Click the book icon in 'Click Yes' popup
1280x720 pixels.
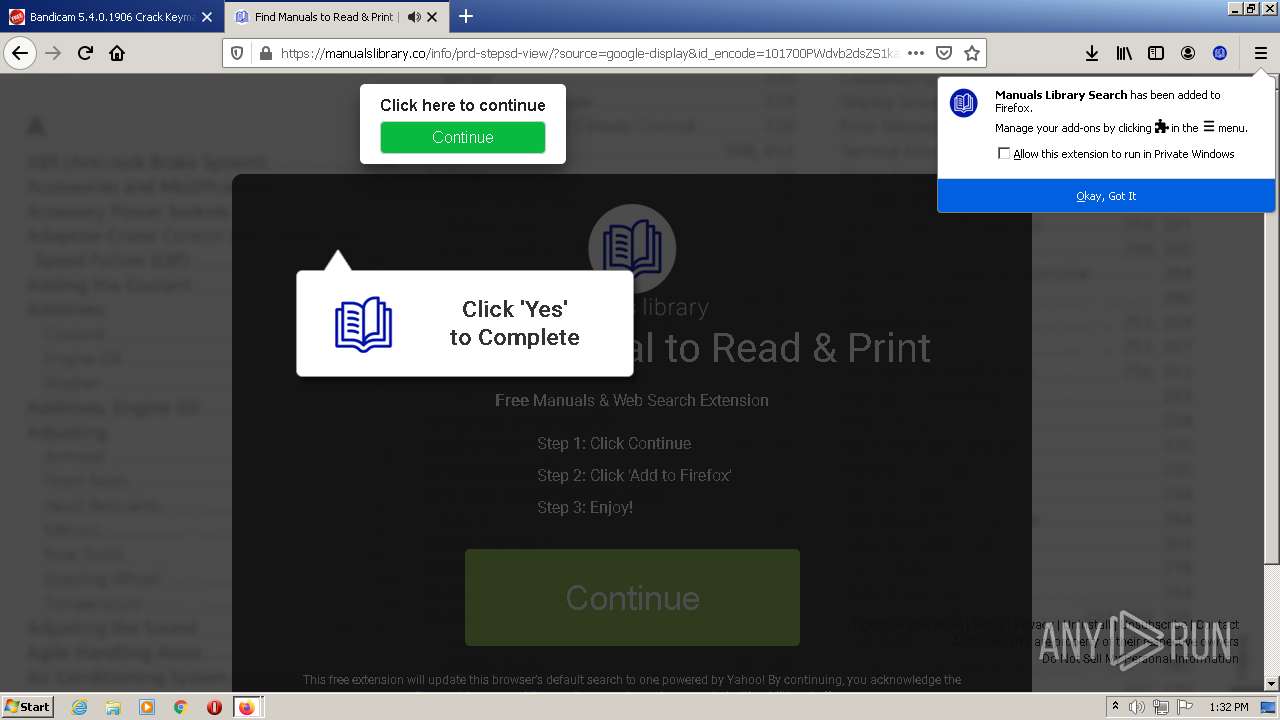[x=363, y=324]
